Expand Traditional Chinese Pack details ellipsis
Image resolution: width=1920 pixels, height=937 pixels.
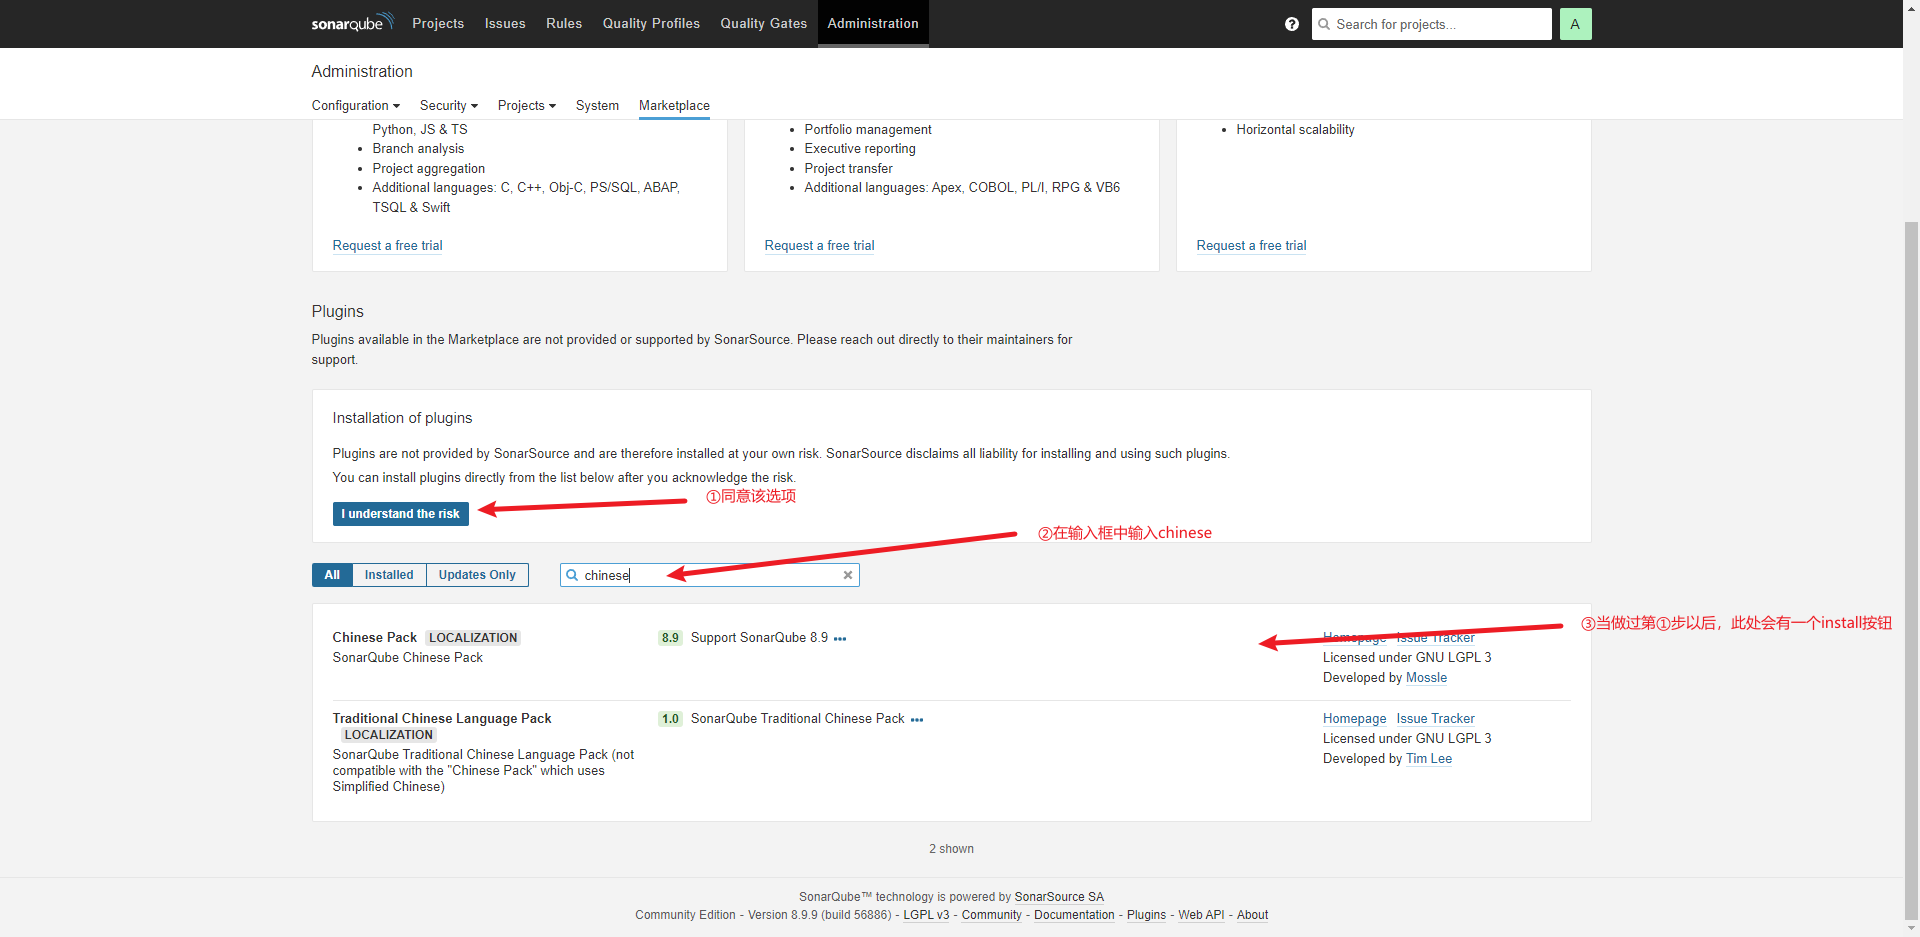click(x=917, y=719)
